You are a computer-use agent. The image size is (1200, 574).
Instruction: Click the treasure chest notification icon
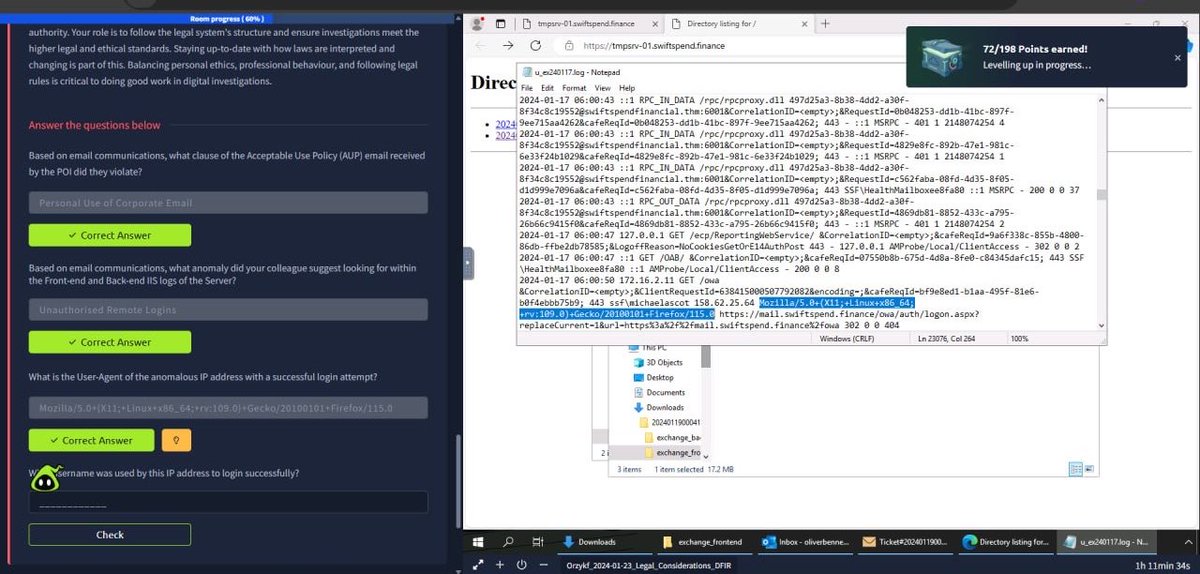[942, 56]
